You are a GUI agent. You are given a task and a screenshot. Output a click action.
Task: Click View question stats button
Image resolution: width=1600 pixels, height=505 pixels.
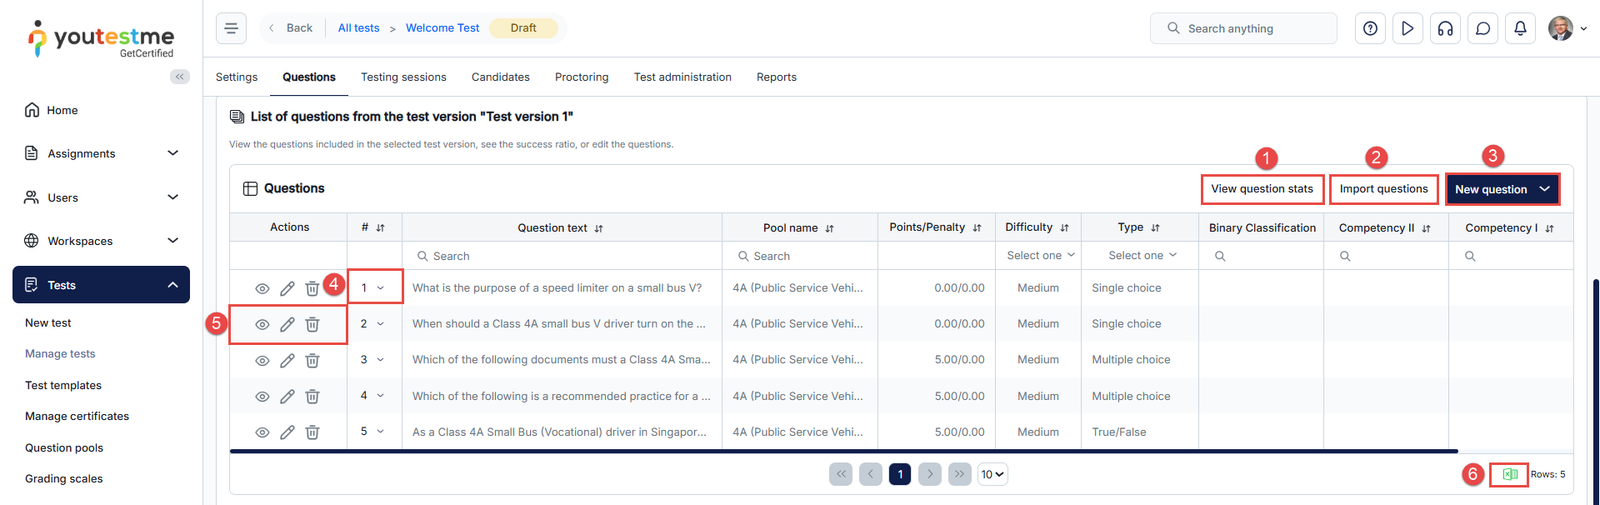(x=1262, y=189)
